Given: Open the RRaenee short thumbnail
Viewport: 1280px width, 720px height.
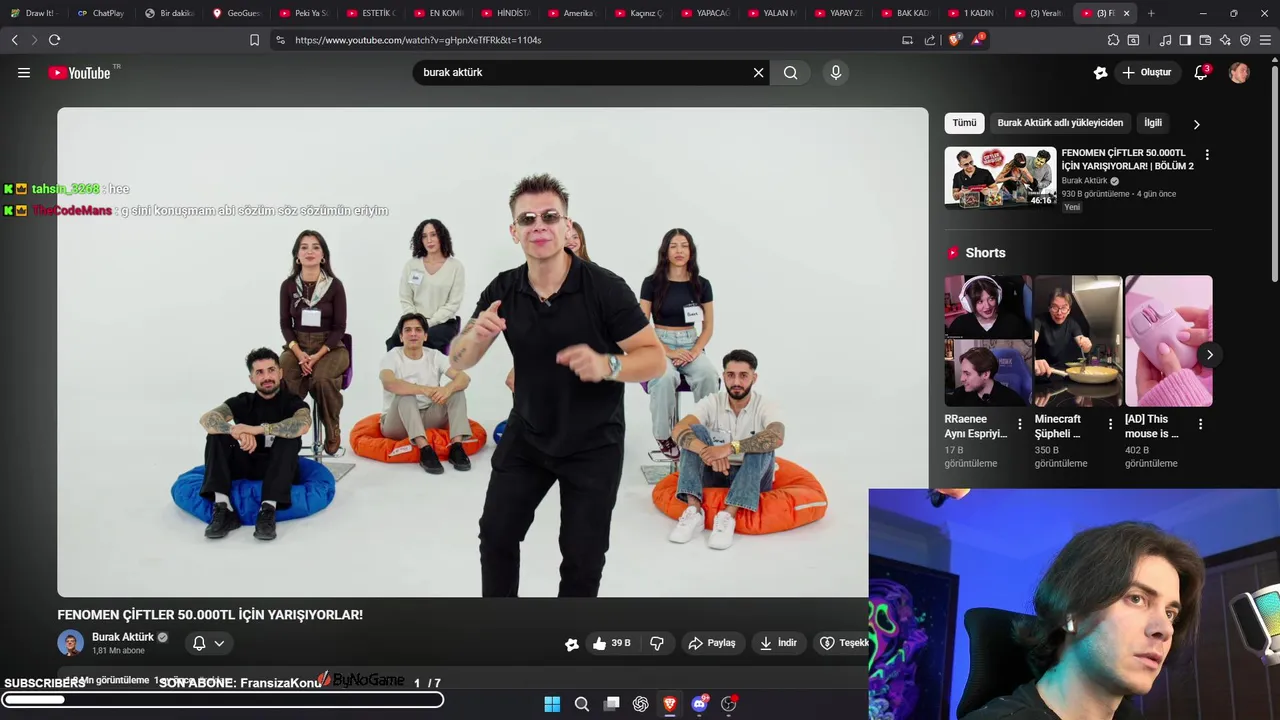Looking at the screenshot, I should click(988, 341).
